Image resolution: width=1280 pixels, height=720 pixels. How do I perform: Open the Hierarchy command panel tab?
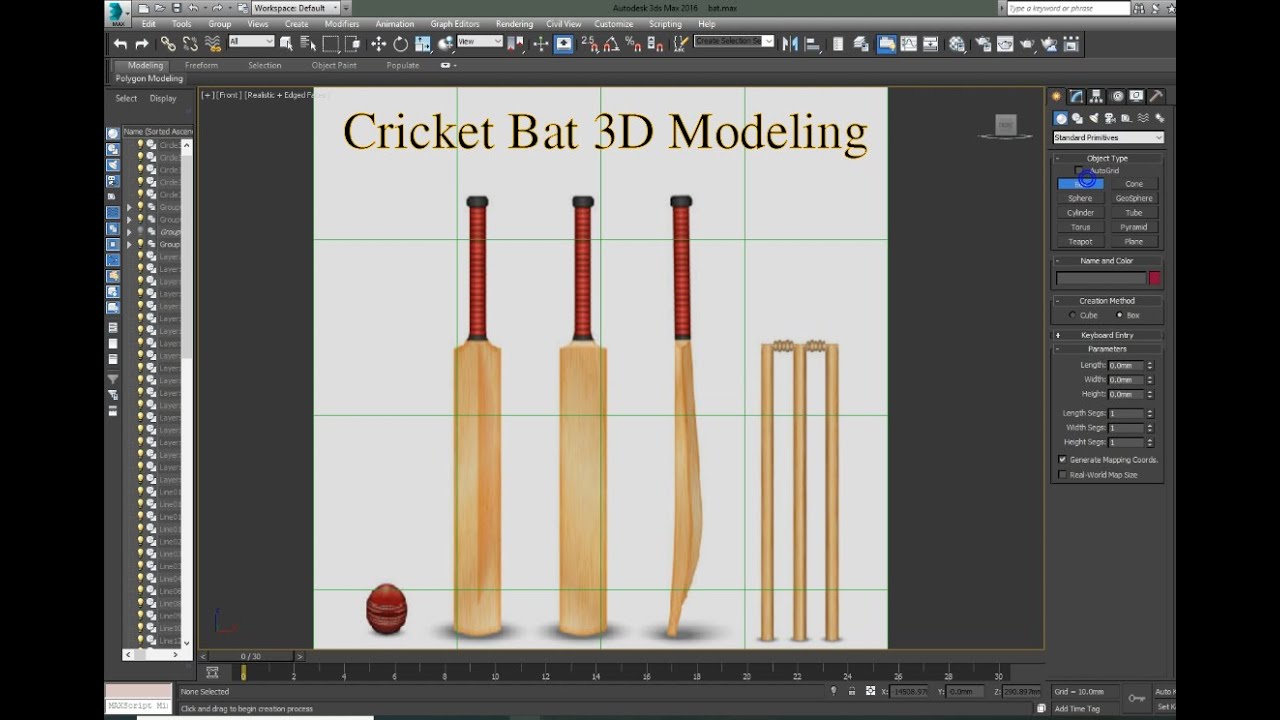1097,96
